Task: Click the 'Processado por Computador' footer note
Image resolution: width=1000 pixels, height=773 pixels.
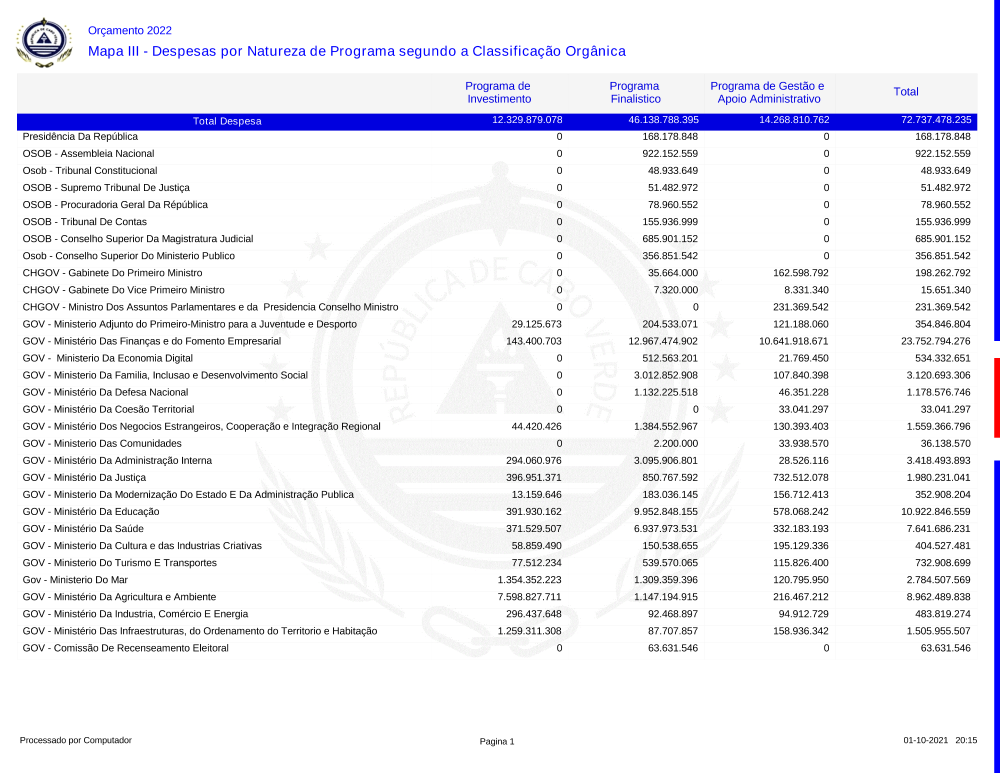Action: click(x=76, y=740)
